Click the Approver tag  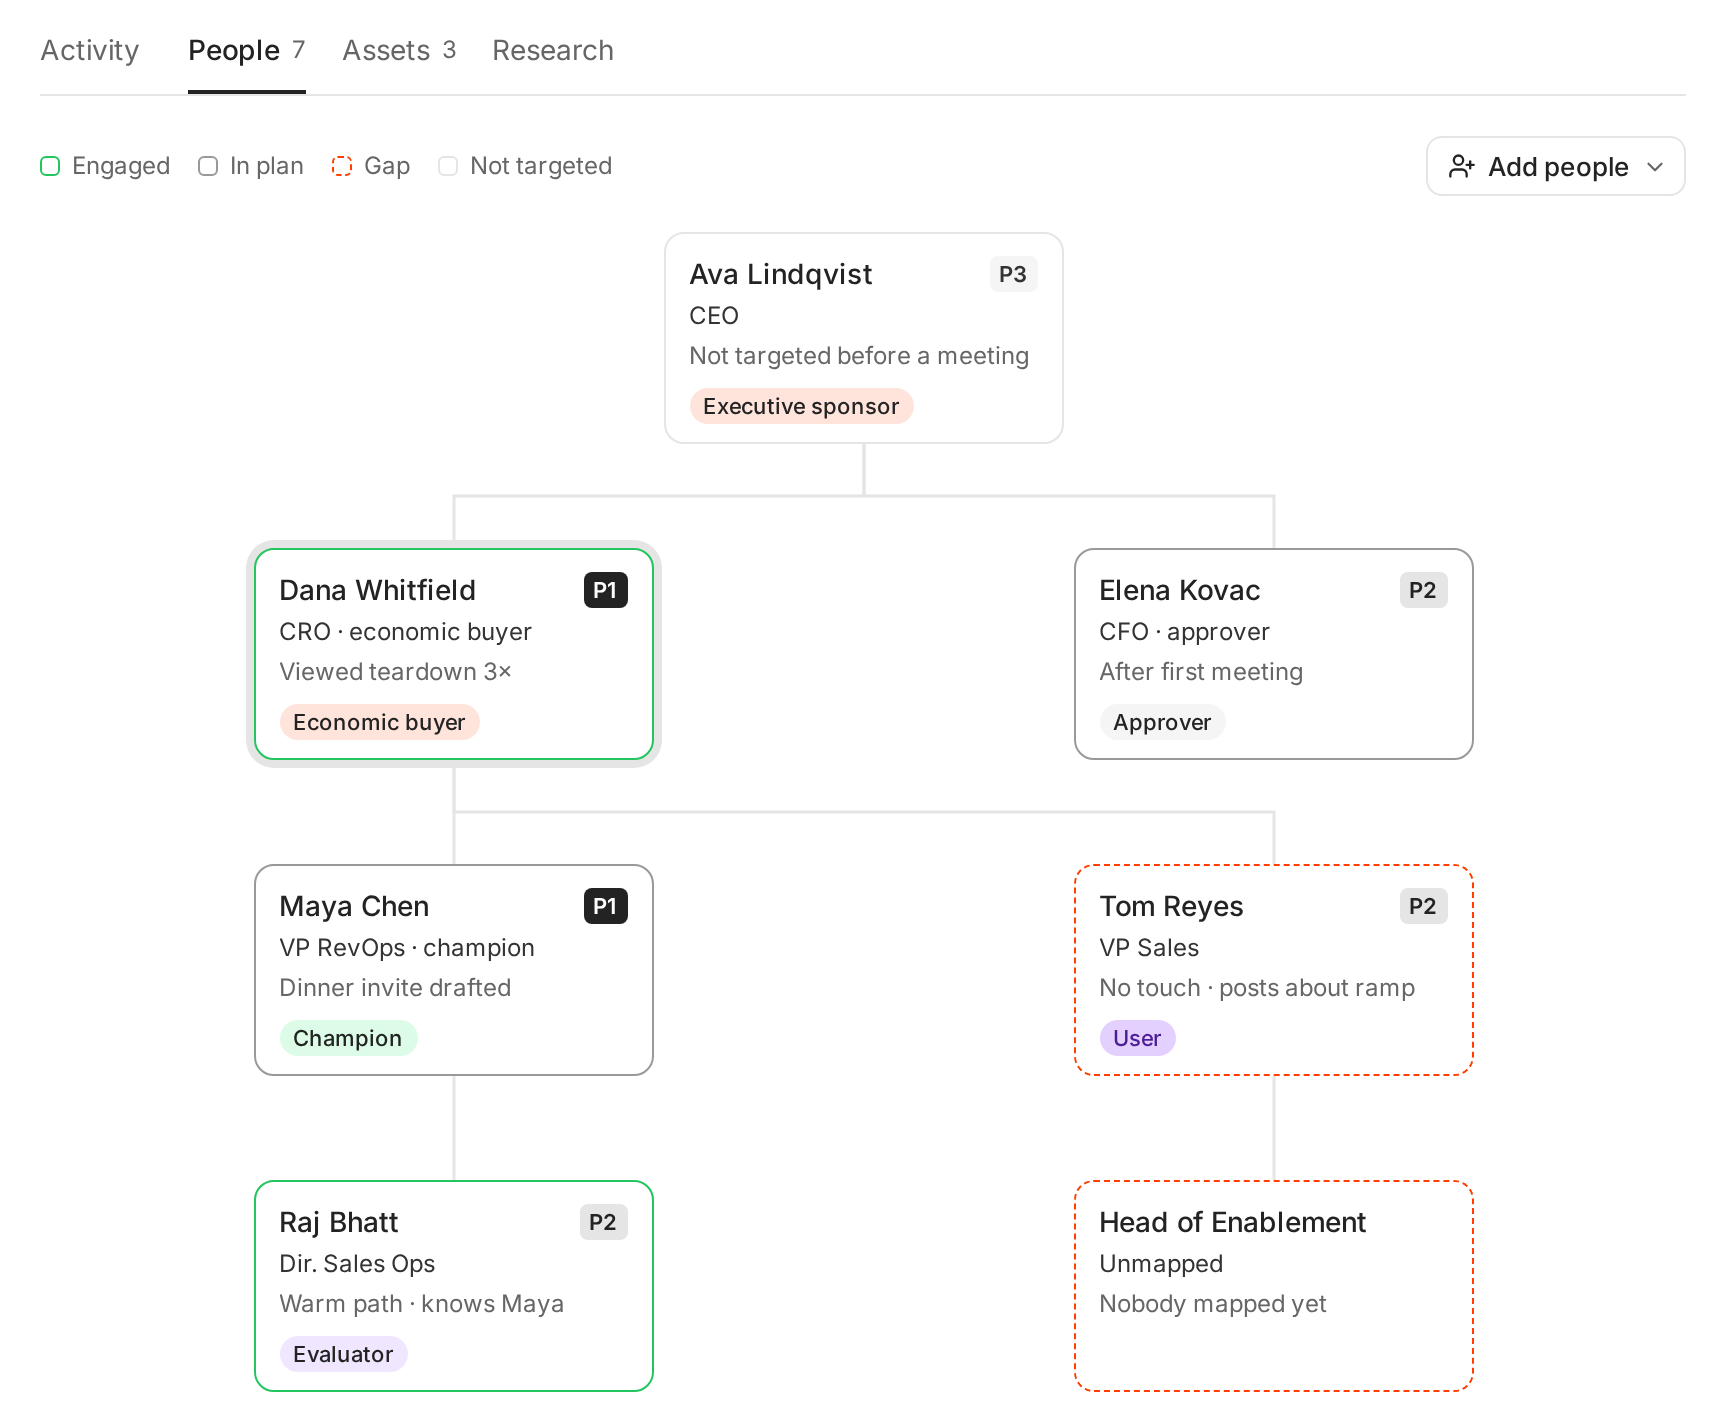tap(1162, 722)
